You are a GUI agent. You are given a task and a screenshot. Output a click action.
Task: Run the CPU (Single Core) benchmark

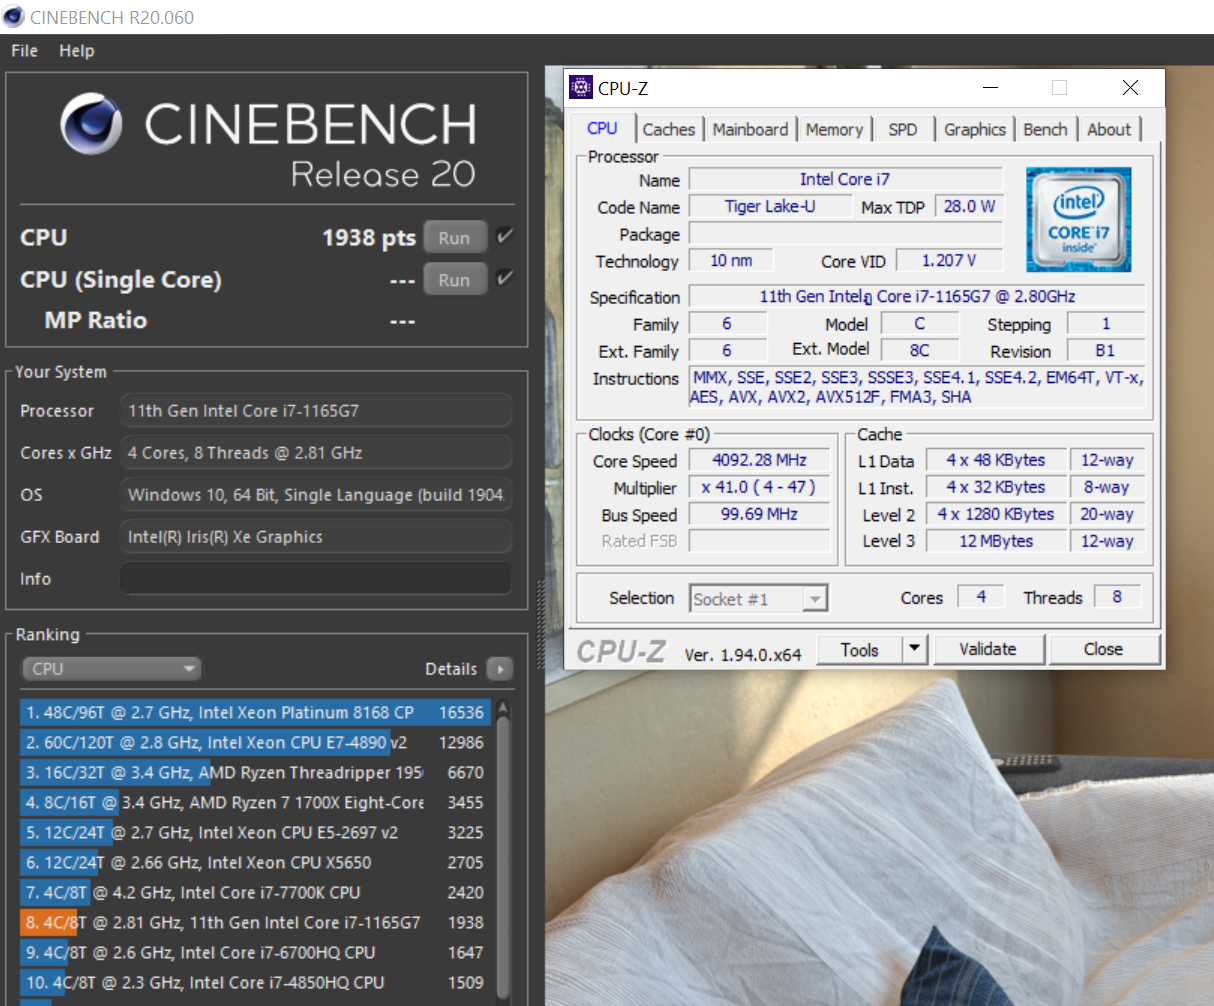(x=454, y=280)
